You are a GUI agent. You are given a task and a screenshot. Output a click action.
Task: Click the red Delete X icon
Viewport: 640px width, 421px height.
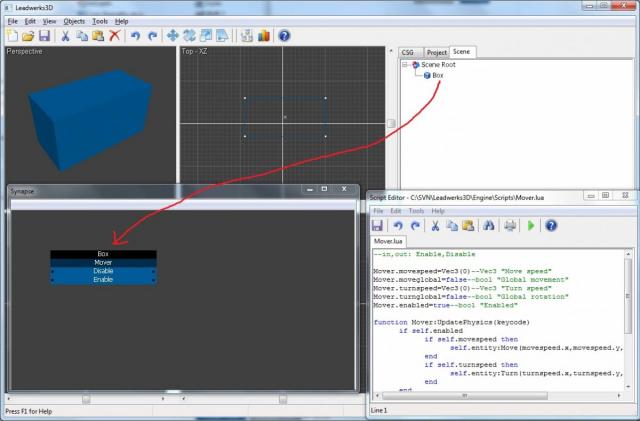click(x=115, y=35)
